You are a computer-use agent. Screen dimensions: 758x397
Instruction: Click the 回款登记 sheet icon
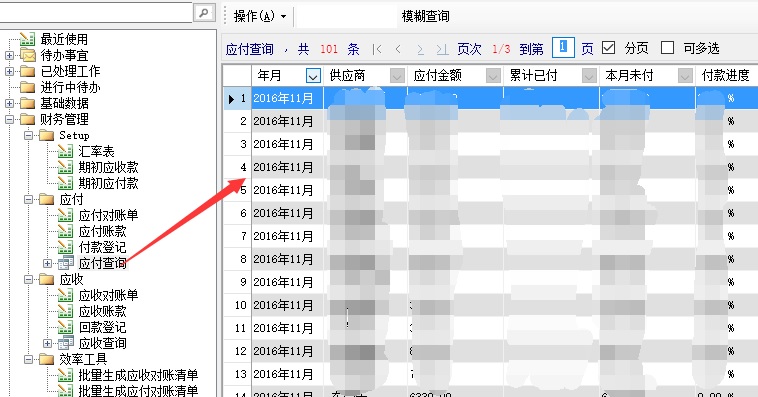66,327
